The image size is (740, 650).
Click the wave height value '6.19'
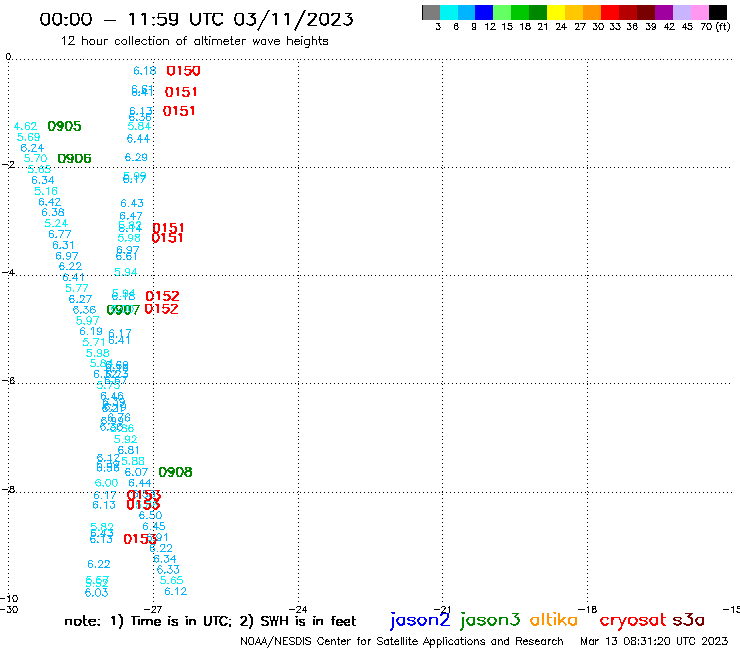[x=91, y=331]
